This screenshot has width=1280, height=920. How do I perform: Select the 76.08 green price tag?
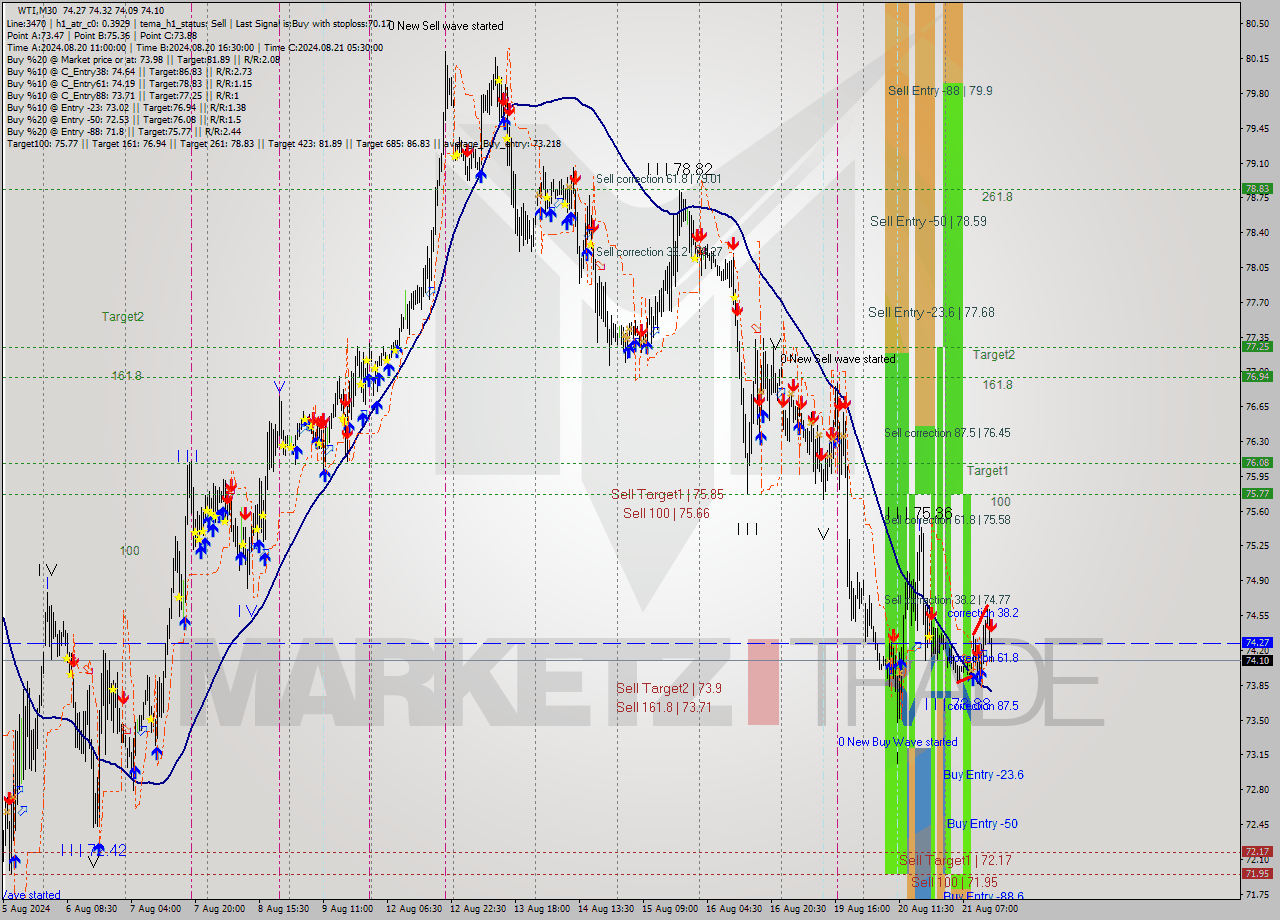coord(1257,462)
